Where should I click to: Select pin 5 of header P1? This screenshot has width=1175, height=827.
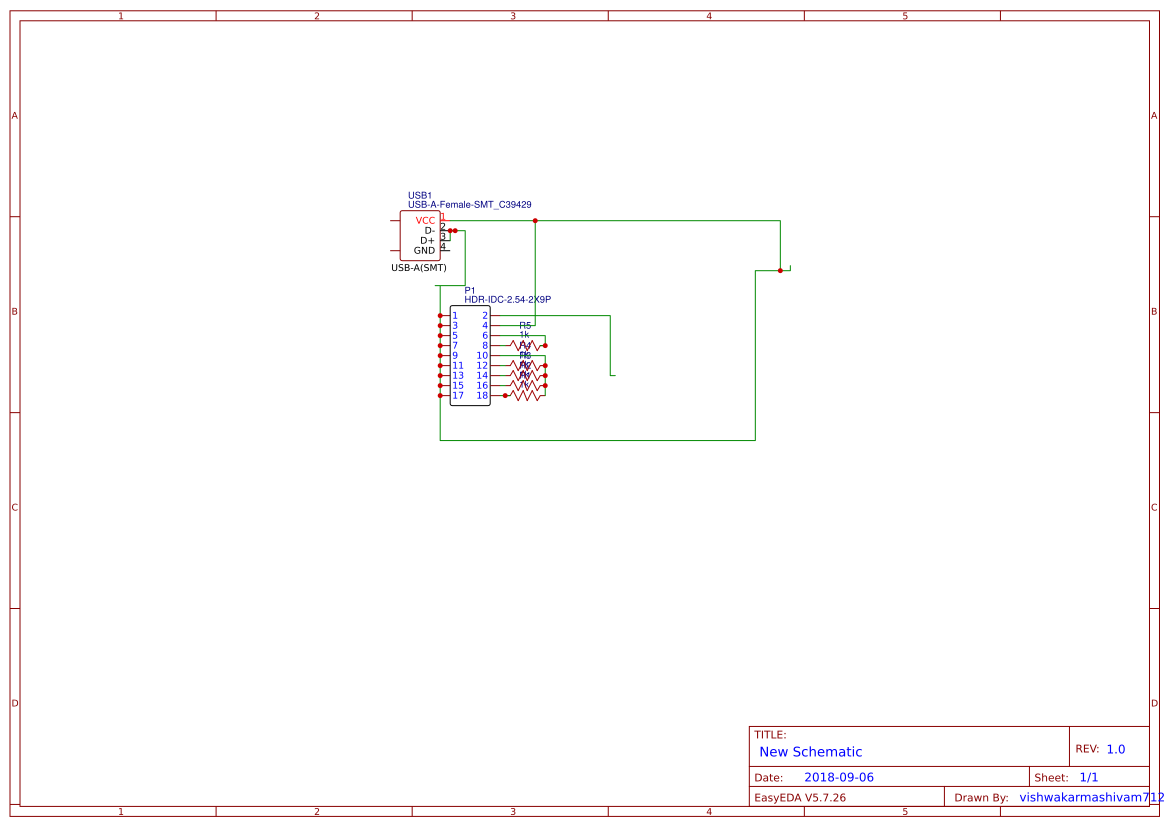point(455,336)
